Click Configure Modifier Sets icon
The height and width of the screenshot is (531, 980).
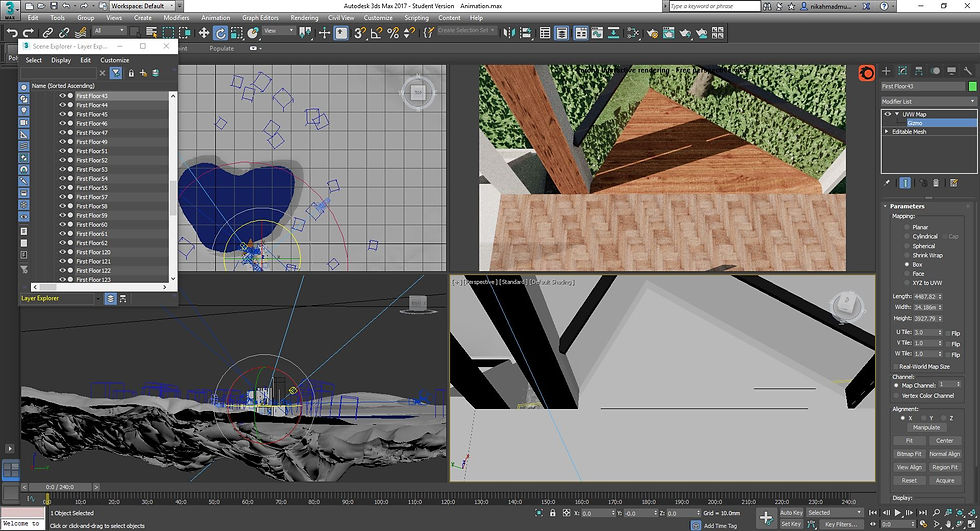pyautogui.click(x=954, y=183)
